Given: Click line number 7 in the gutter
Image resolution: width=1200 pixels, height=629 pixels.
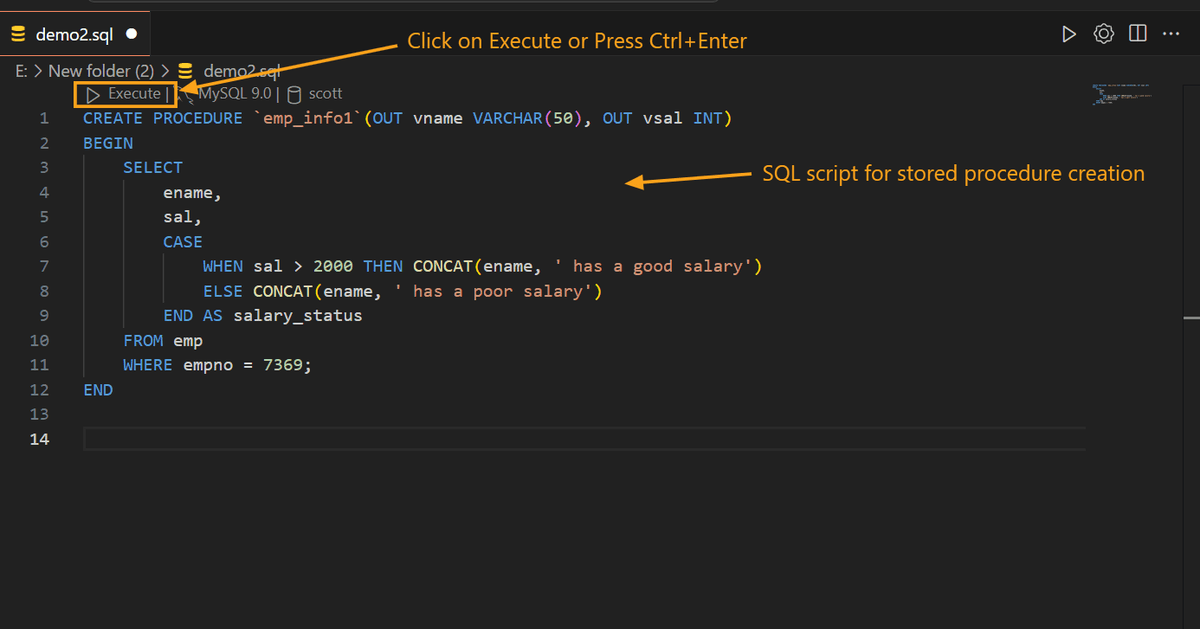Looking at the screenshot, I should click(43, 266).
